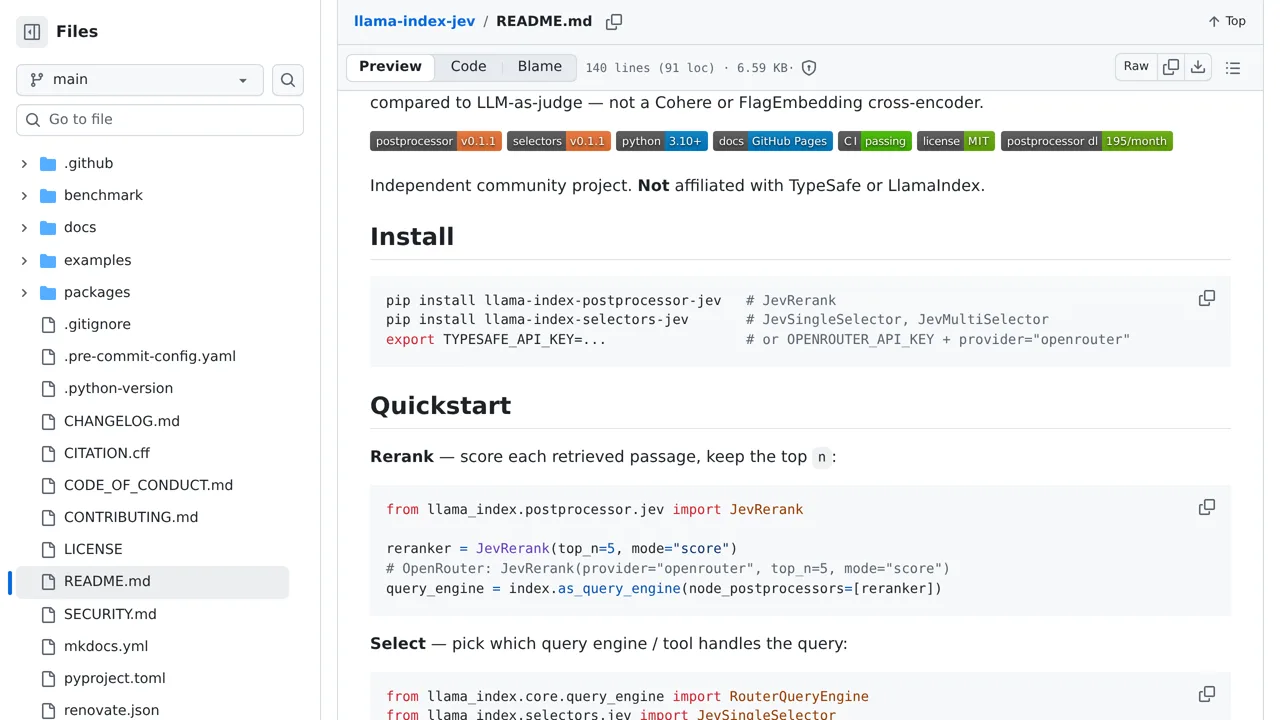Copy the RouterQueryEngine code block
1280x720 pixels.
click(x=1207, y=694)
